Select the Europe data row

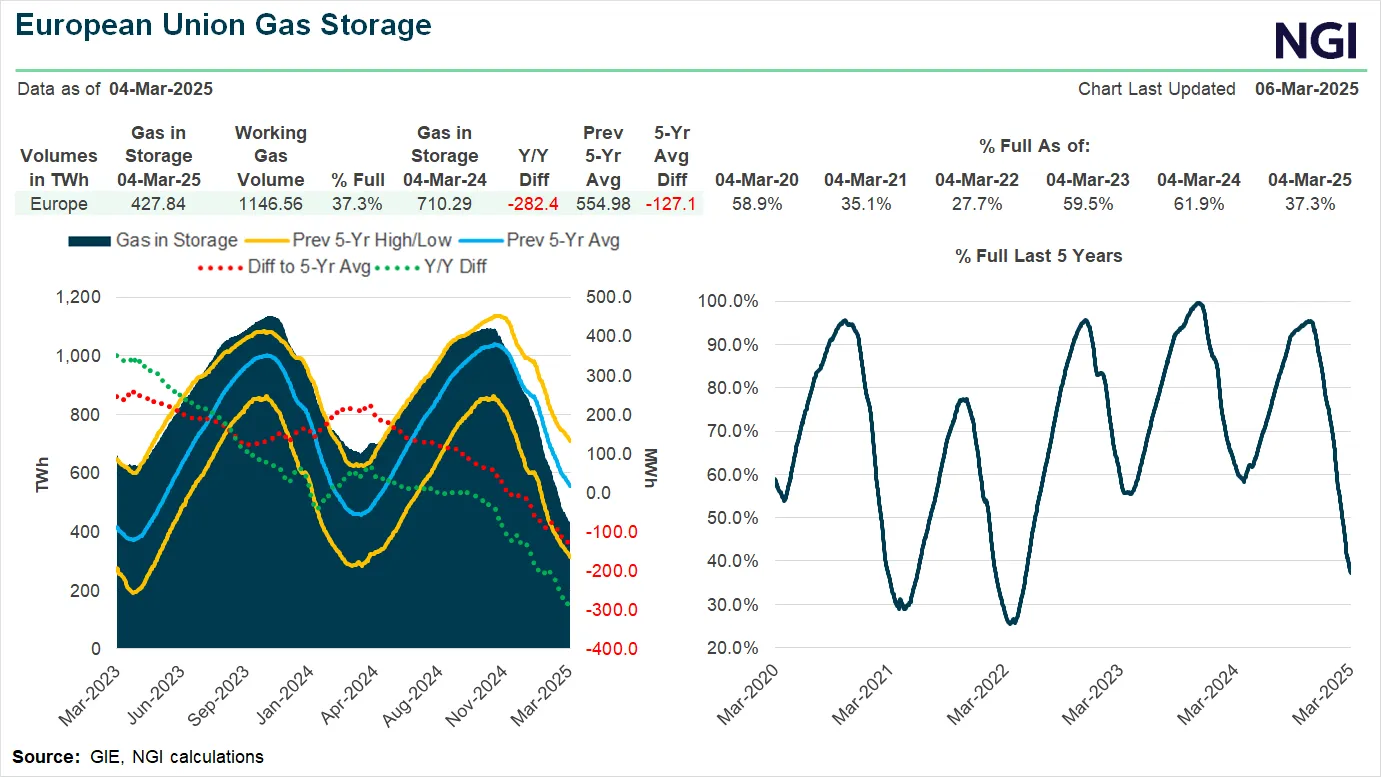tap(57, 204)
